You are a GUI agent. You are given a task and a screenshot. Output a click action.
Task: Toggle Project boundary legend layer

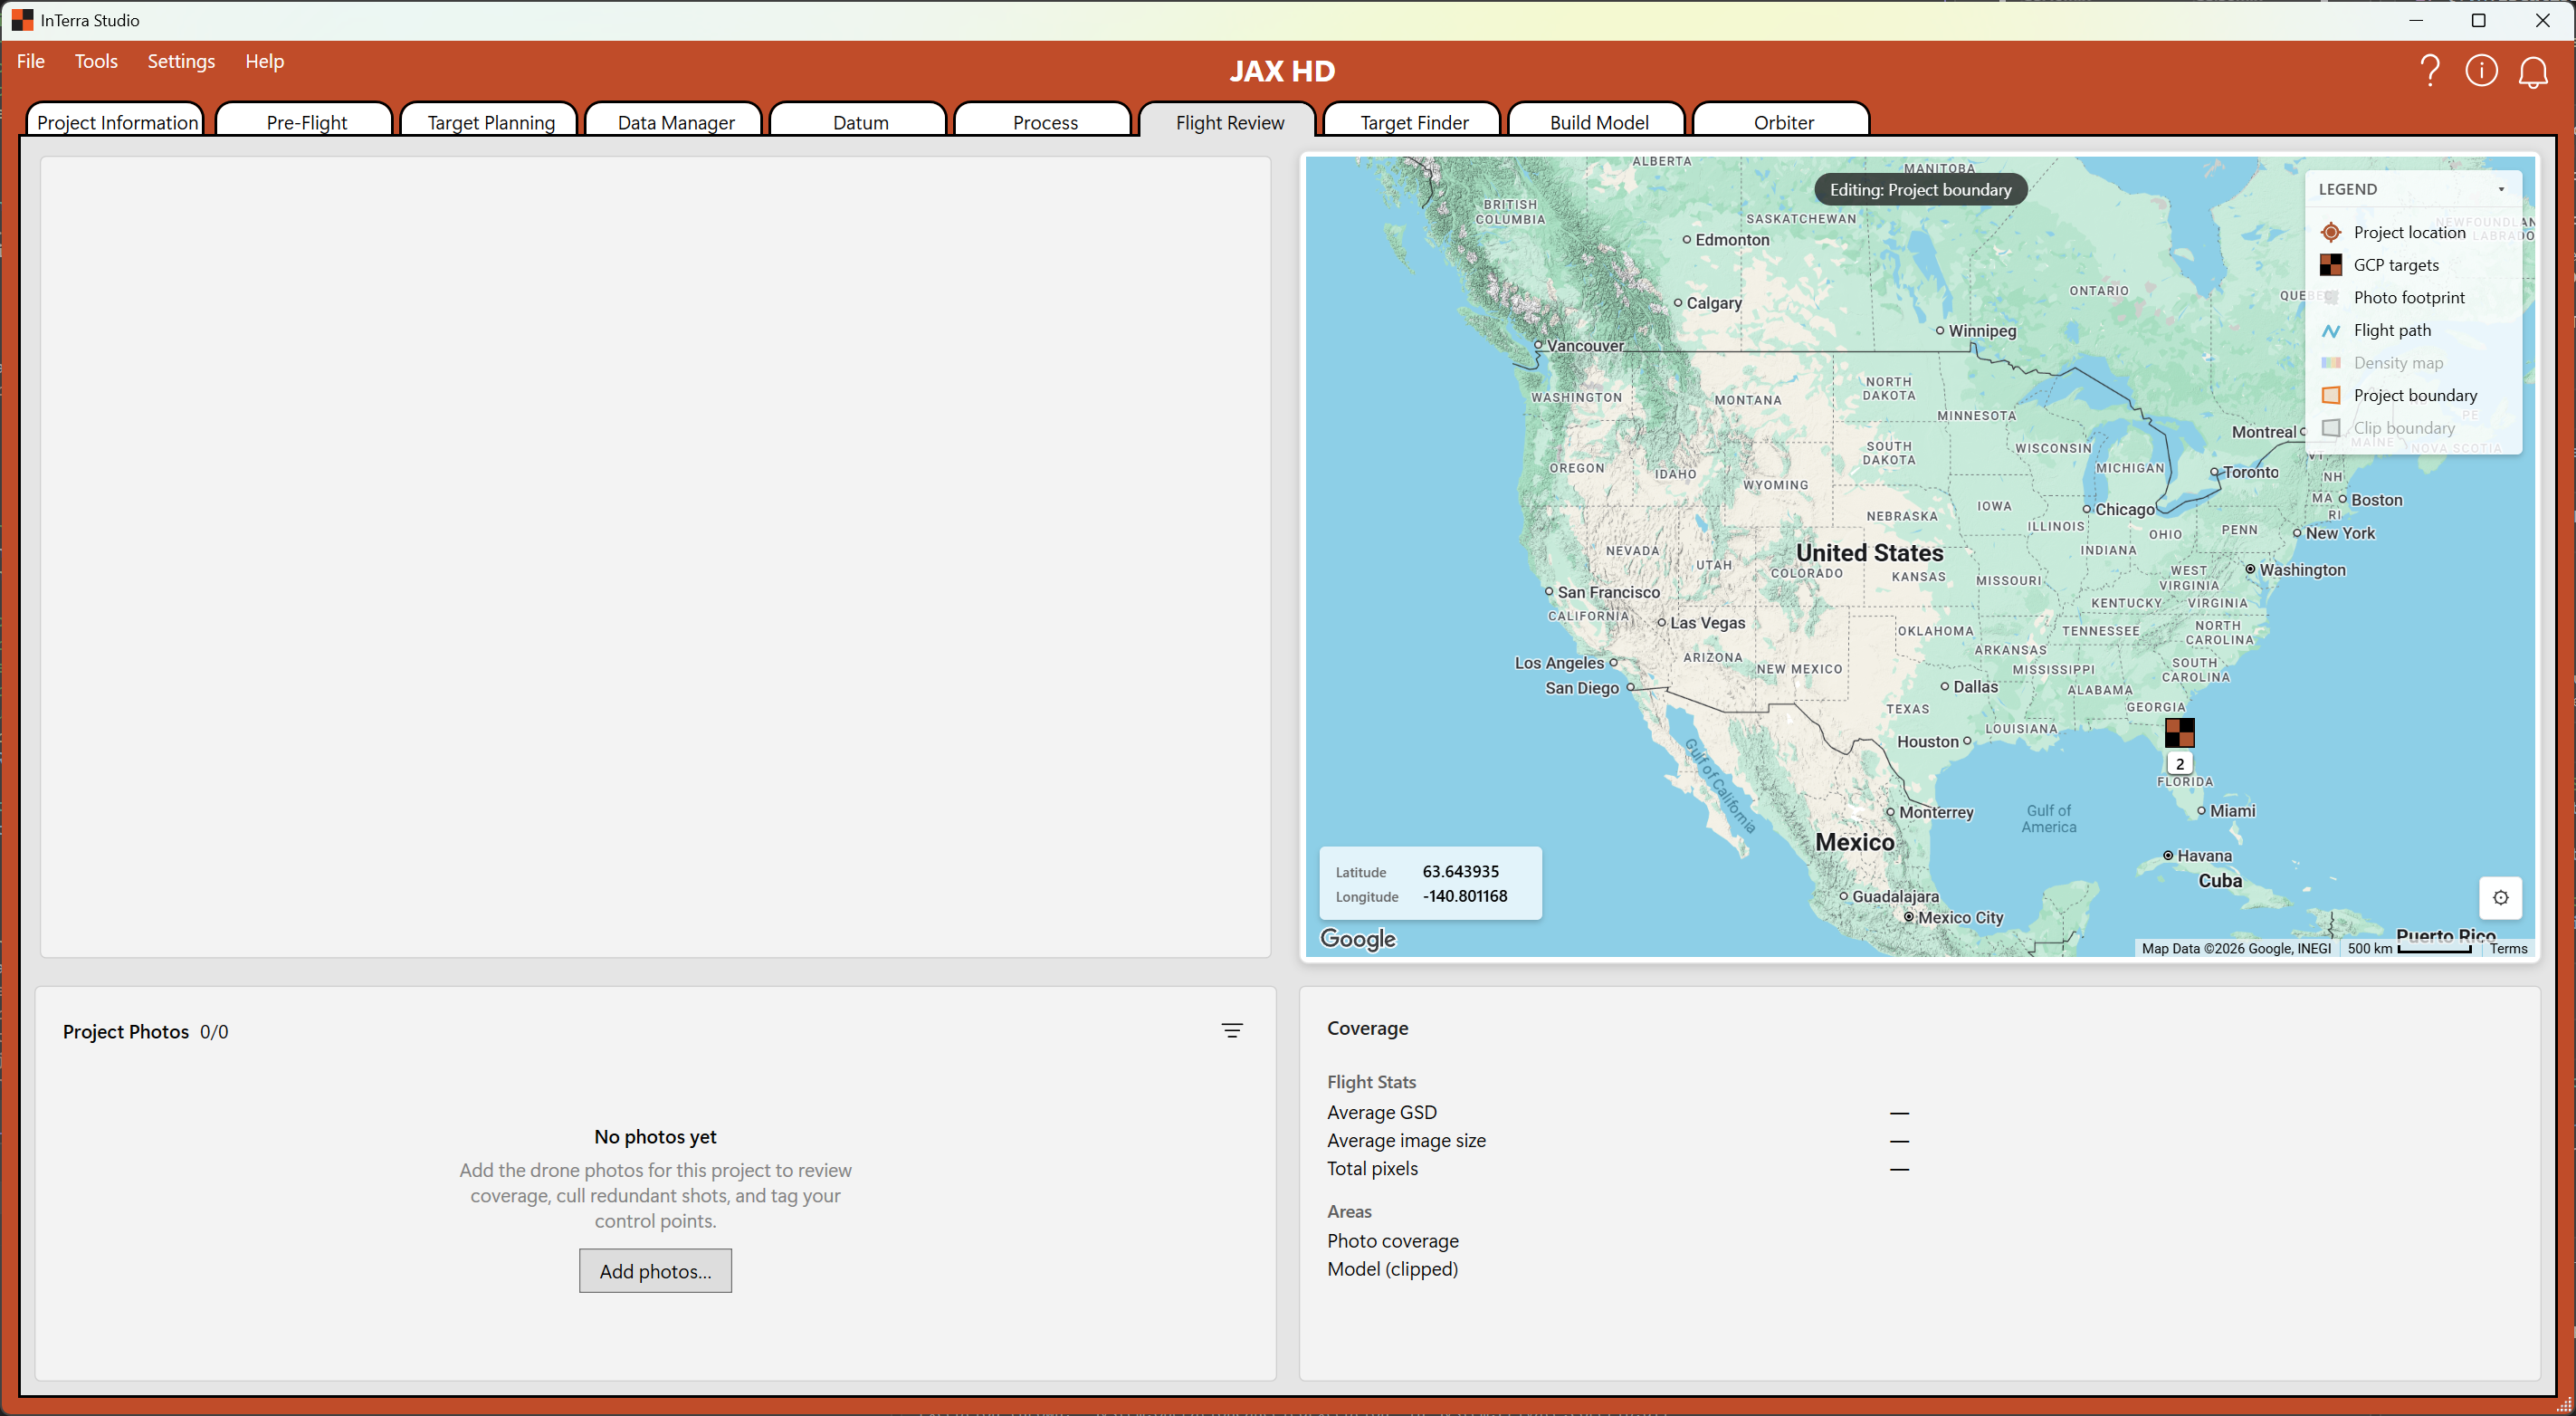click(2398, 395)
